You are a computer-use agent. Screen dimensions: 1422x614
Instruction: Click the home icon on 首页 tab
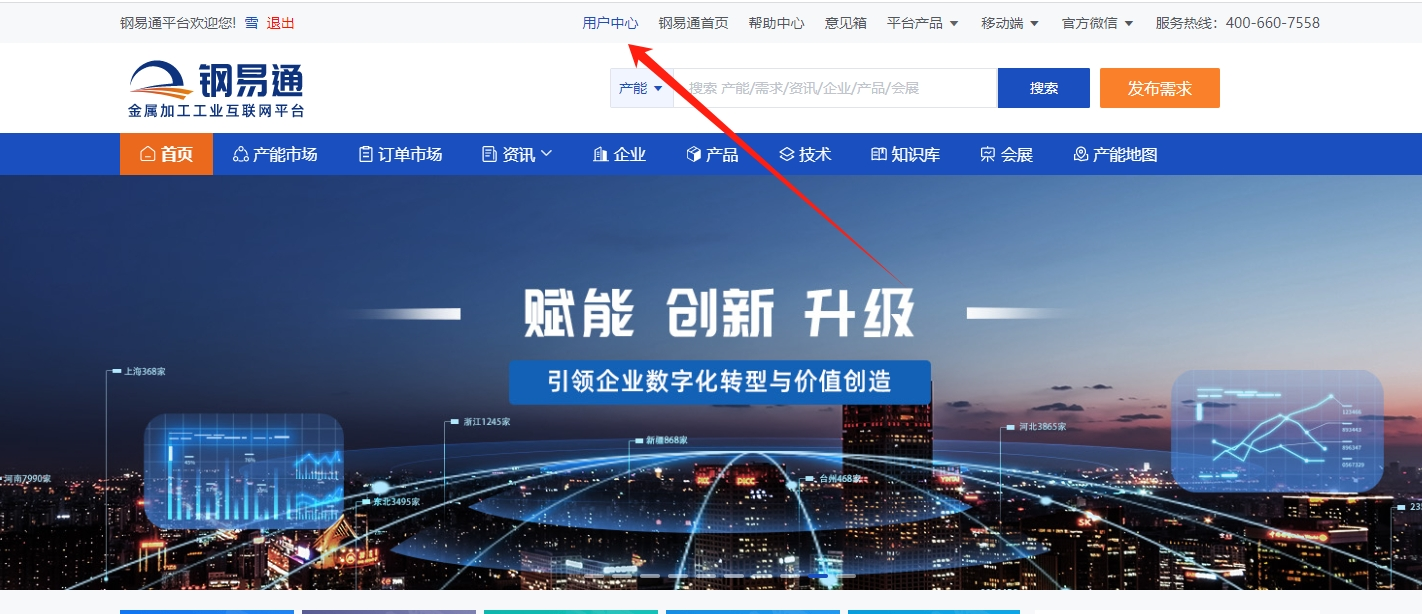pos(148,155)
